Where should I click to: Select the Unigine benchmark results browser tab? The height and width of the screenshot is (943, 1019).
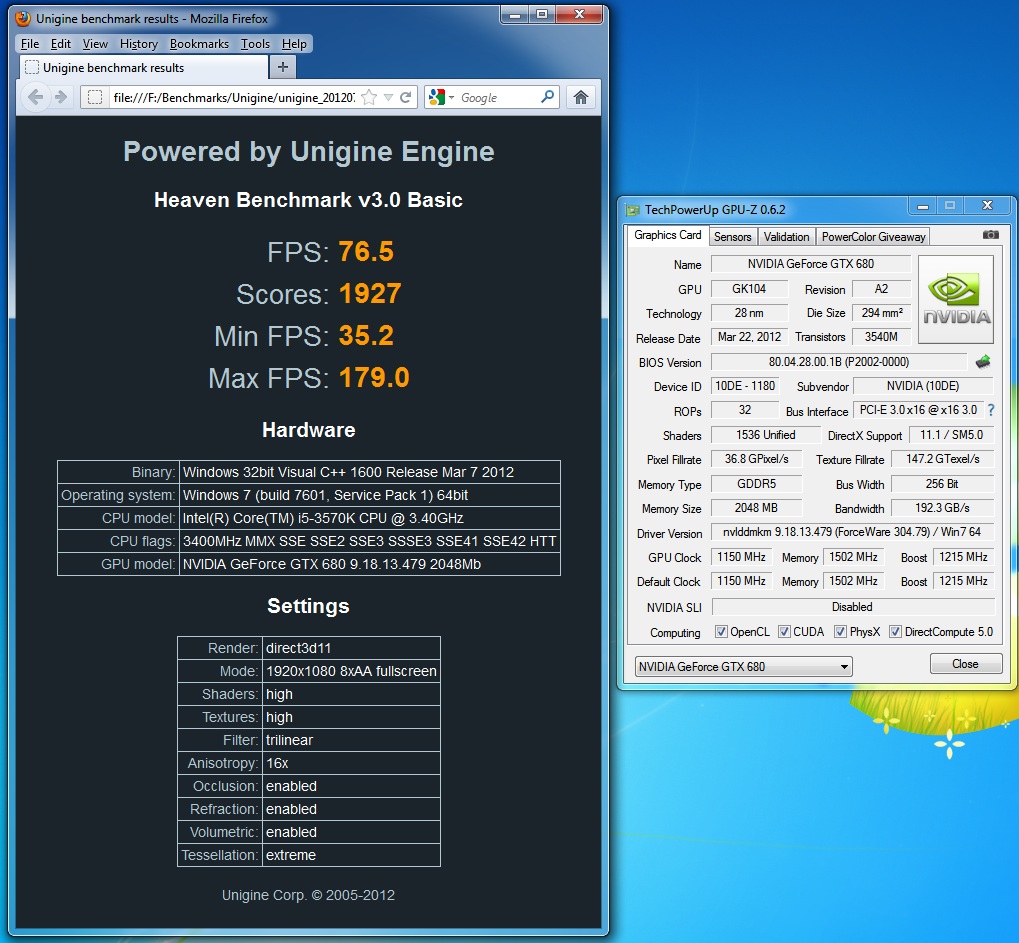(x=143, y=68)
